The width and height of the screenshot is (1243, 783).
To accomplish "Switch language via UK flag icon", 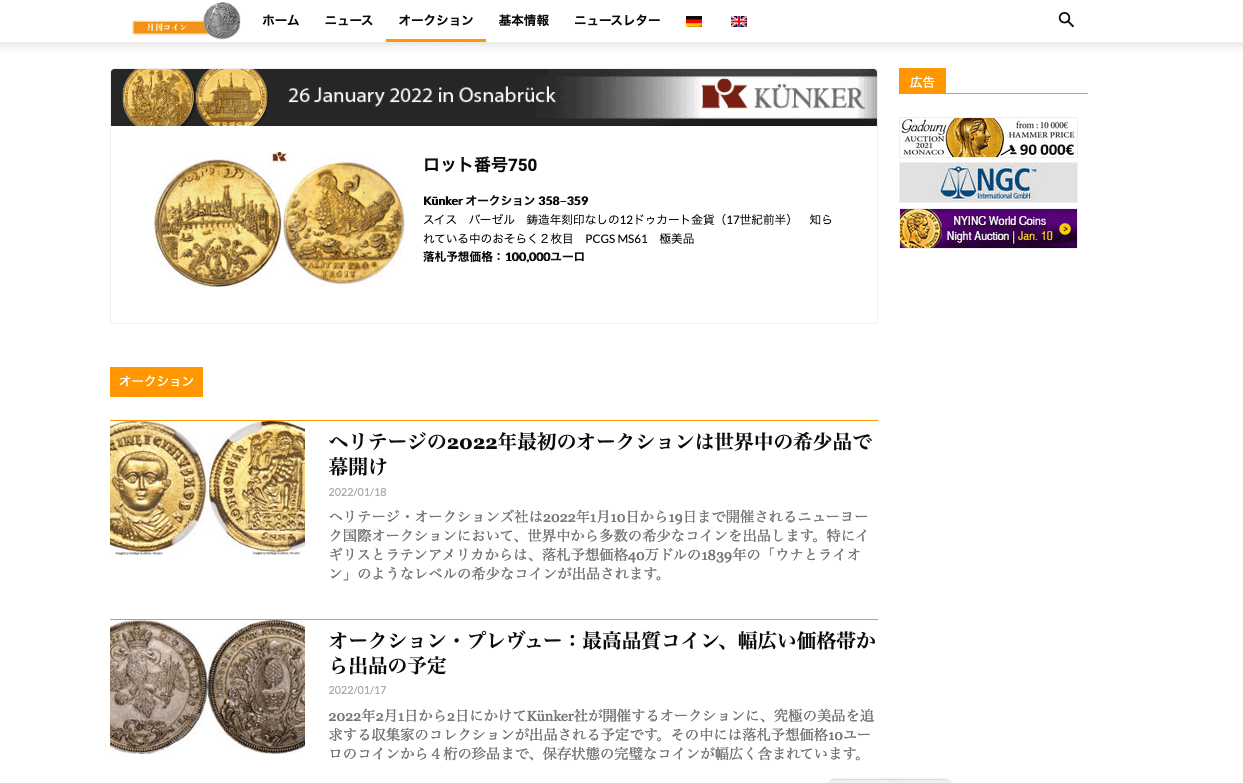I will 739,21.
